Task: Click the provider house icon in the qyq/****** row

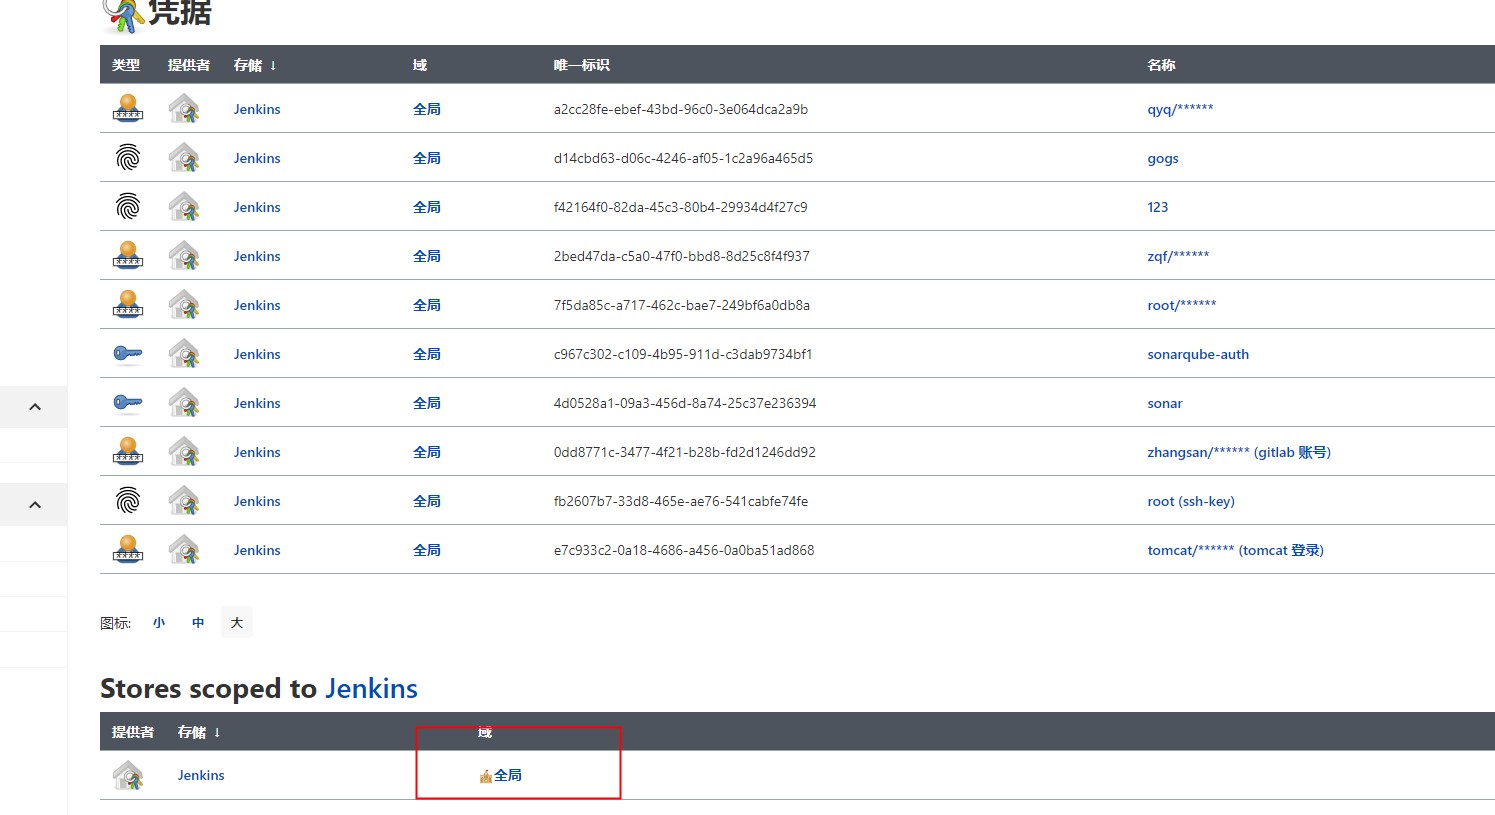Action: pos(184,108)
